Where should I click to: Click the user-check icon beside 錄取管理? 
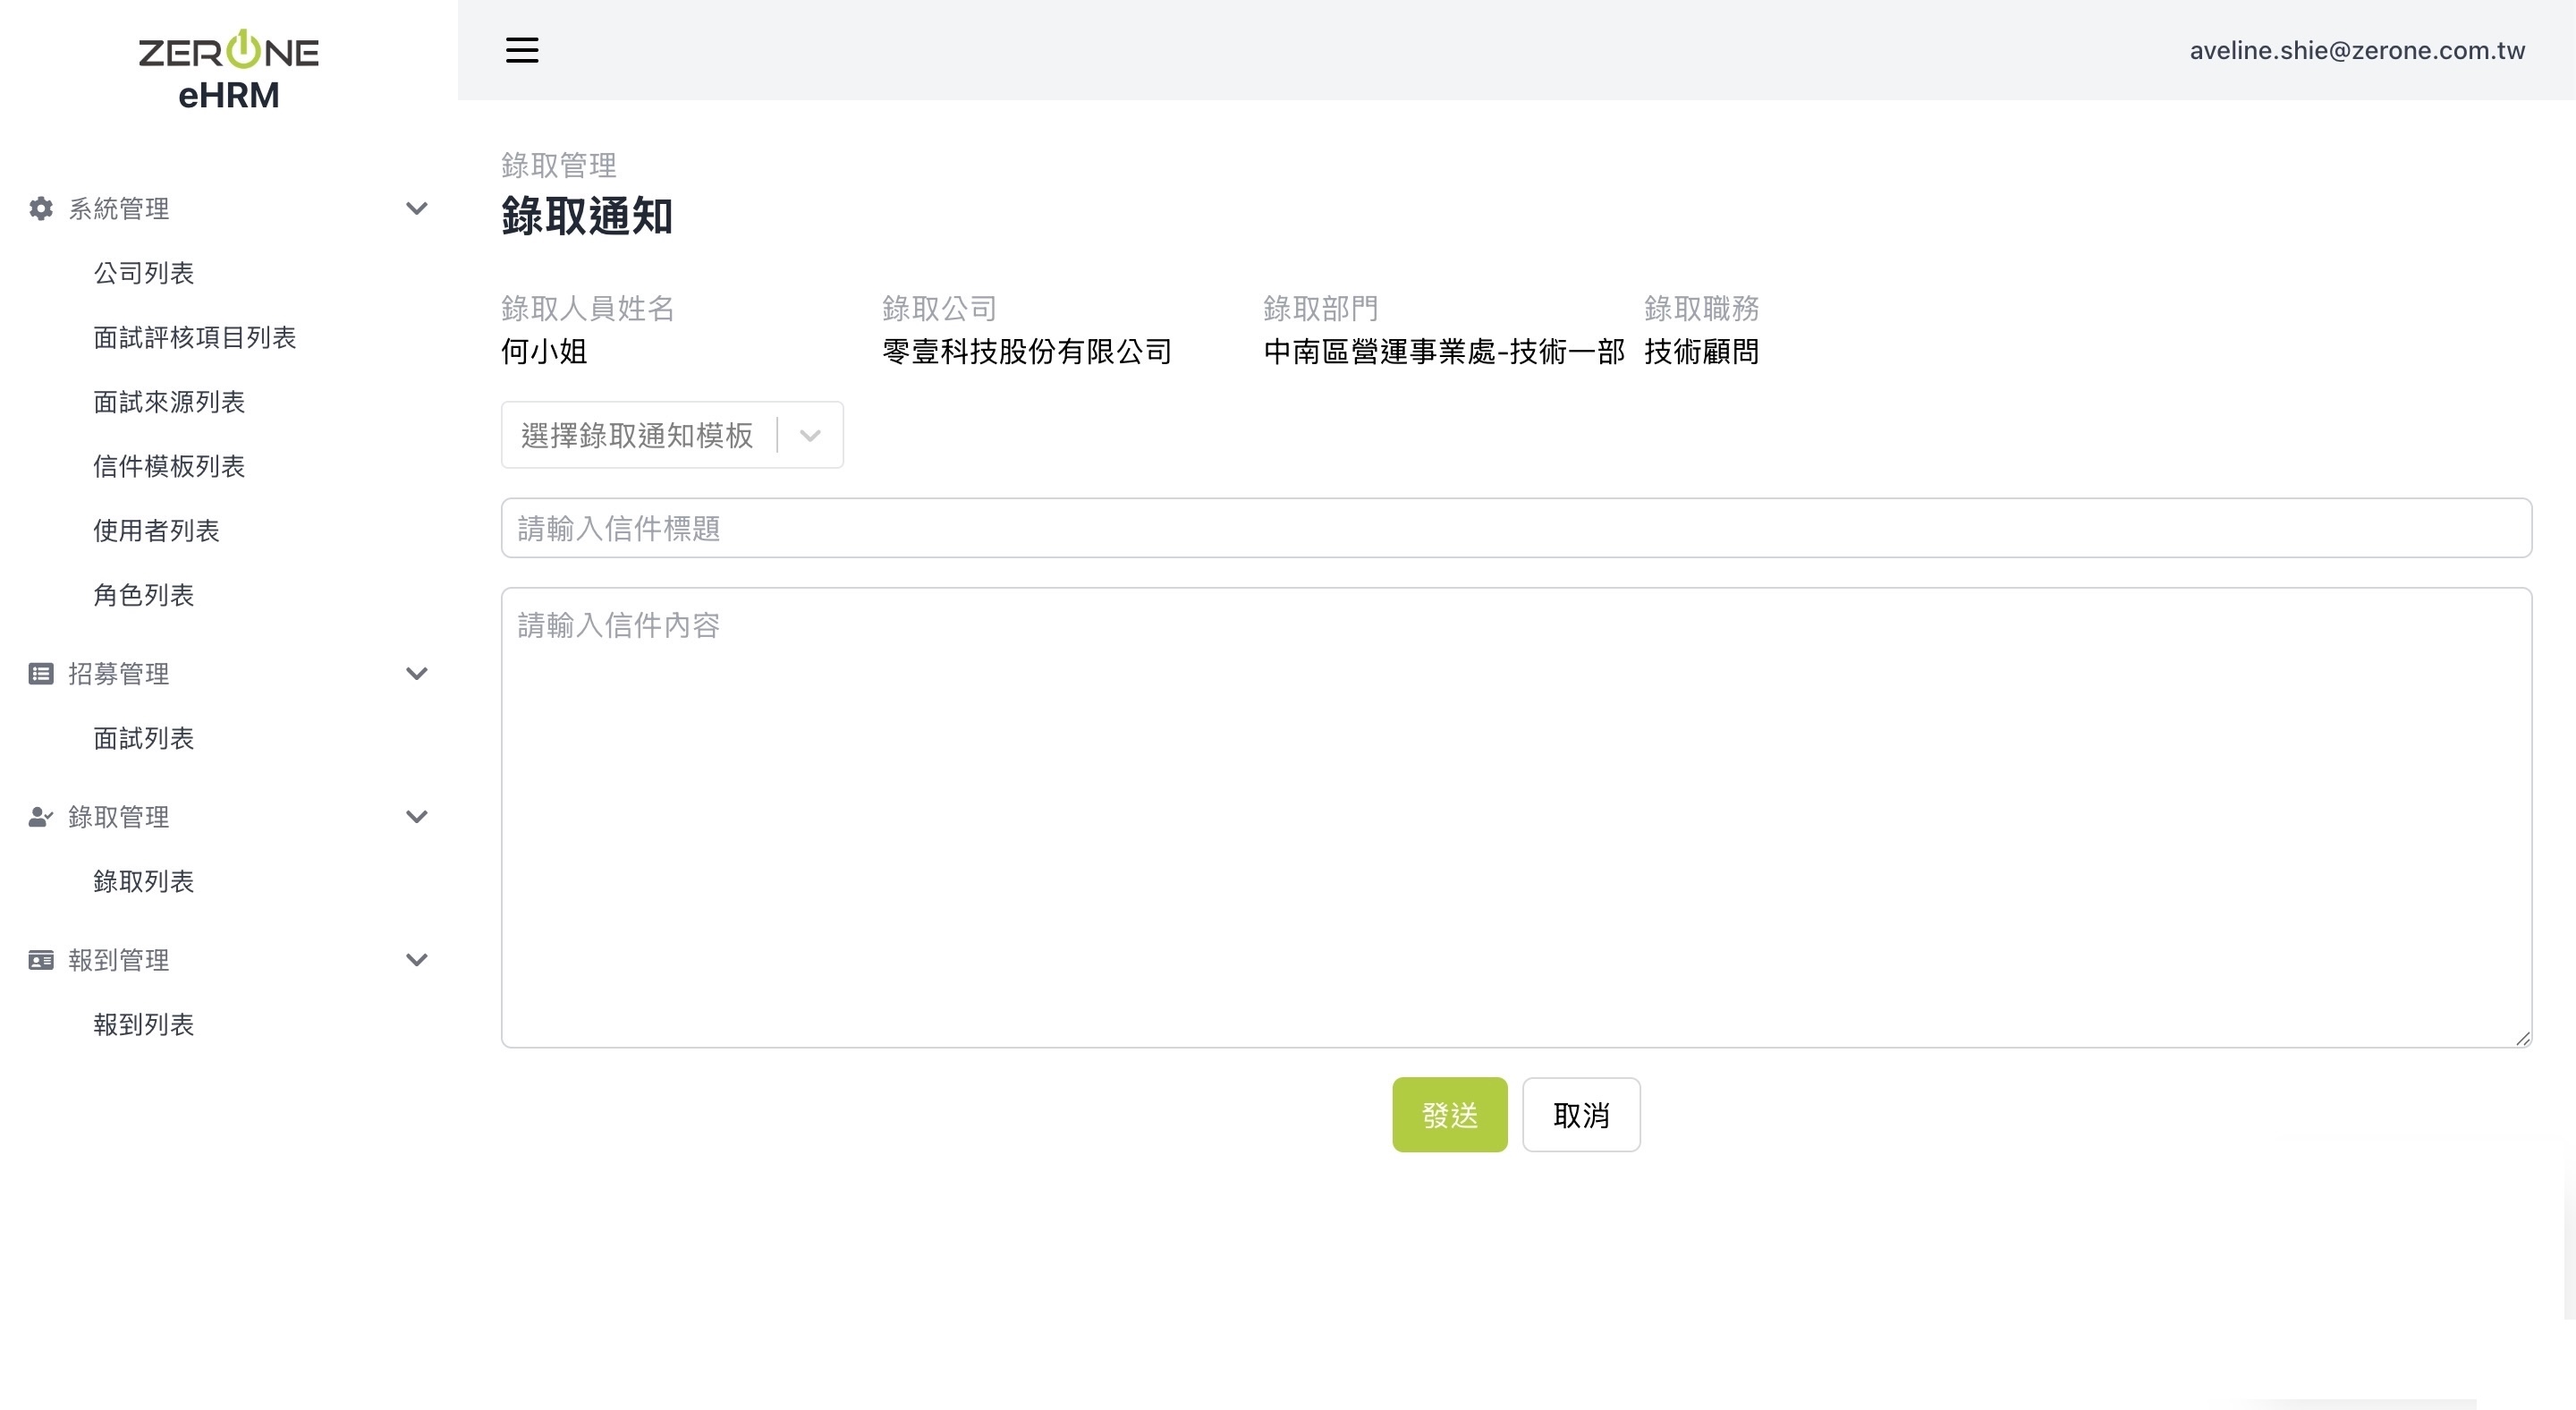coord(41,816)
